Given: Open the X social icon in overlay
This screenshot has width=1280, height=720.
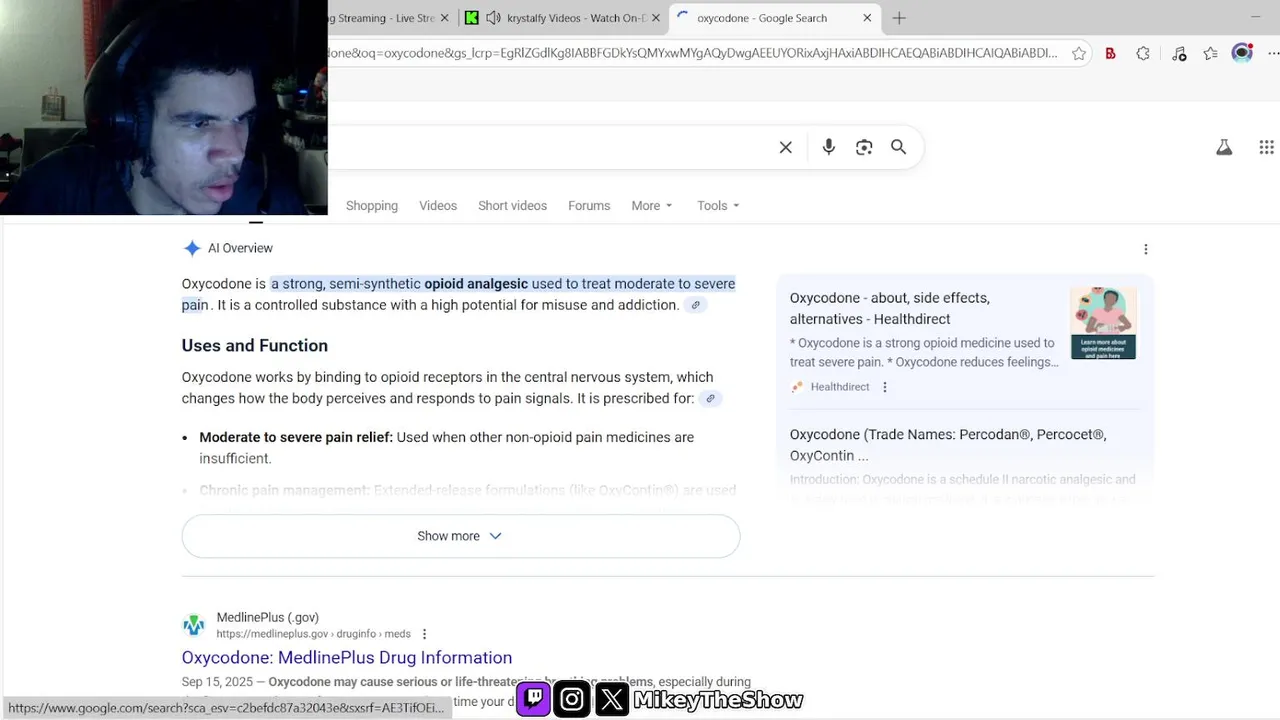Looking at the screenshot, I should click(612, 699).
